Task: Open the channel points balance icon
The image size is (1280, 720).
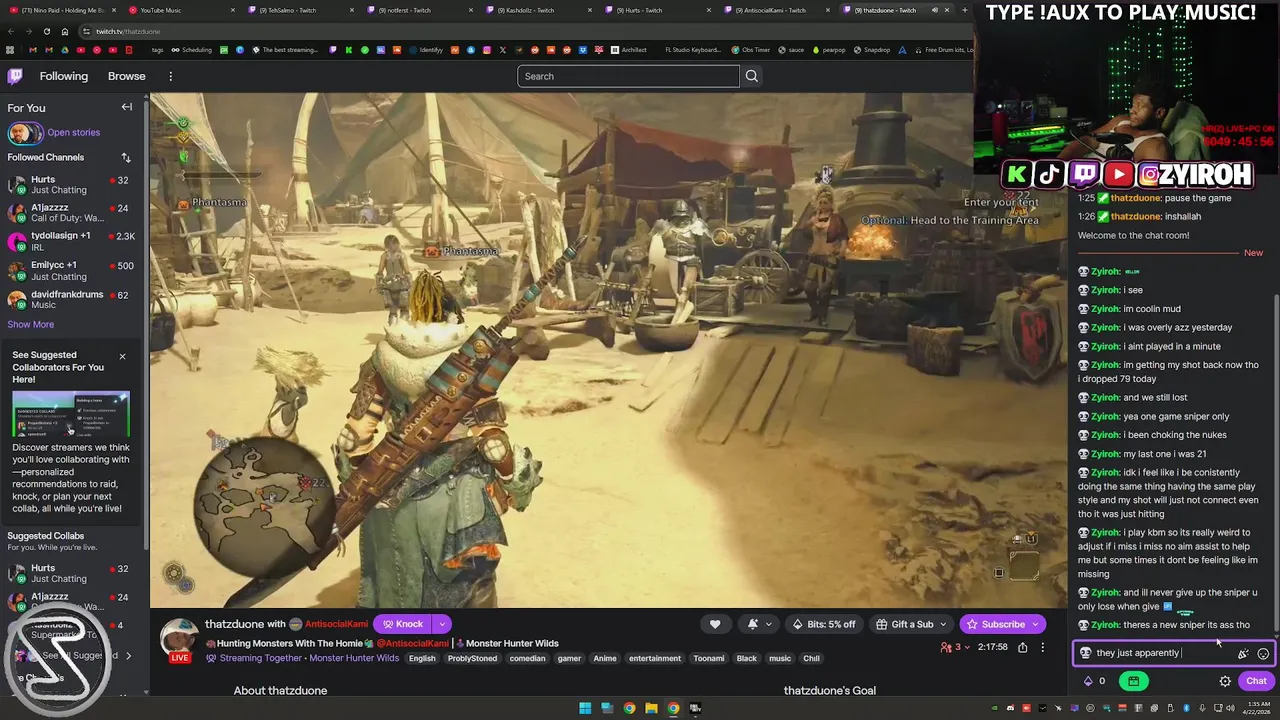Action: click(x=1088, y=681)
